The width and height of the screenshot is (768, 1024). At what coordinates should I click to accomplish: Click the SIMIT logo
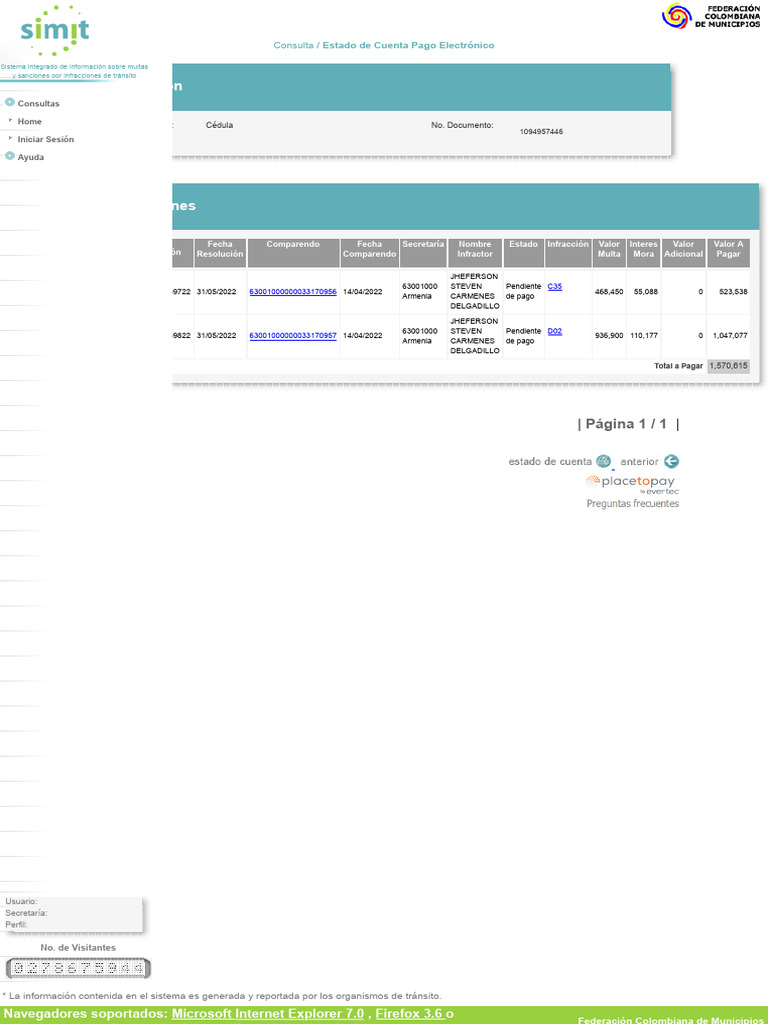point(55,31)
